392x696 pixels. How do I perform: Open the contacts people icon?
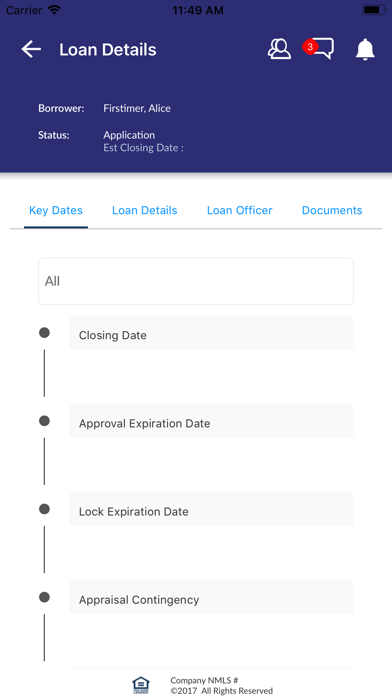point(279,49)
